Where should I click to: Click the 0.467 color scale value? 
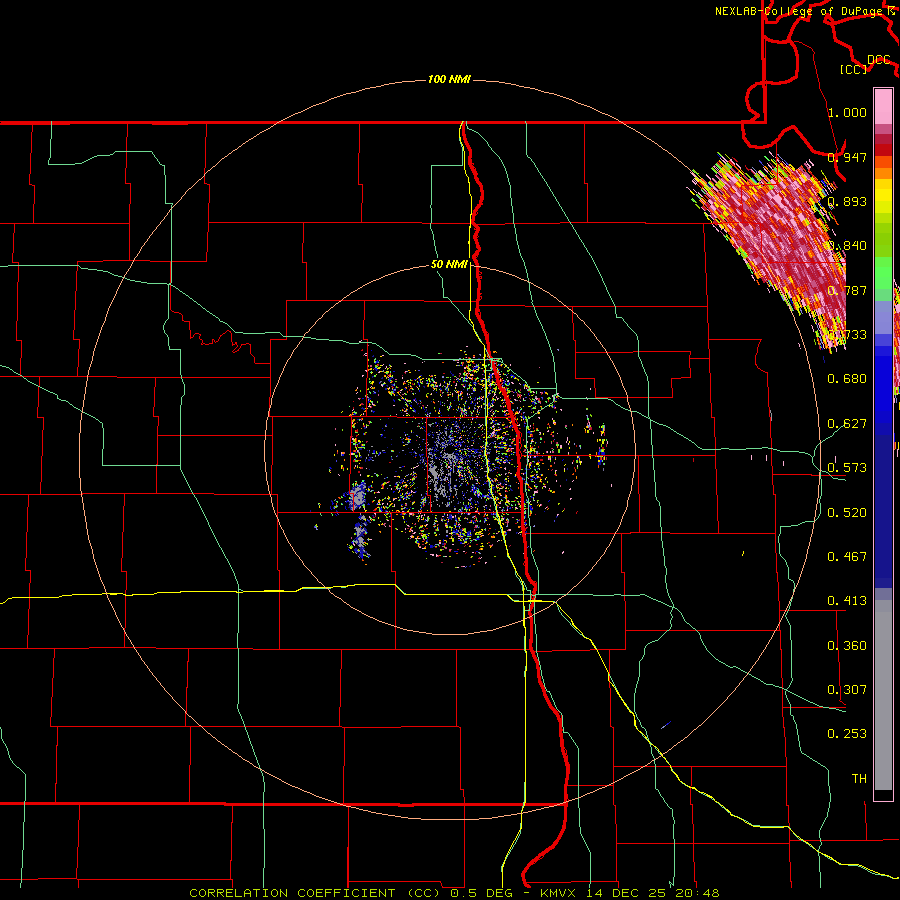[x=847, y=557]
